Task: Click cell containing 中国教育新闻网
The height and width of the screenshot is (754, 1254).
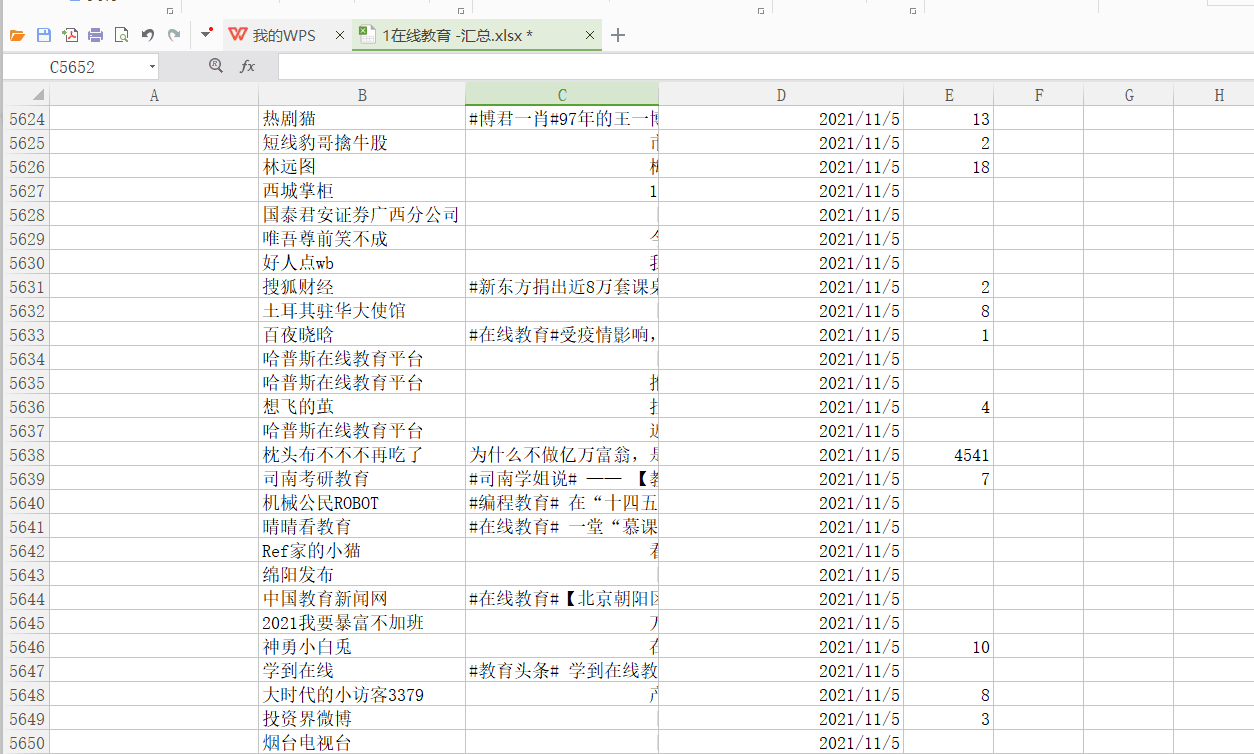Action: 362,599
